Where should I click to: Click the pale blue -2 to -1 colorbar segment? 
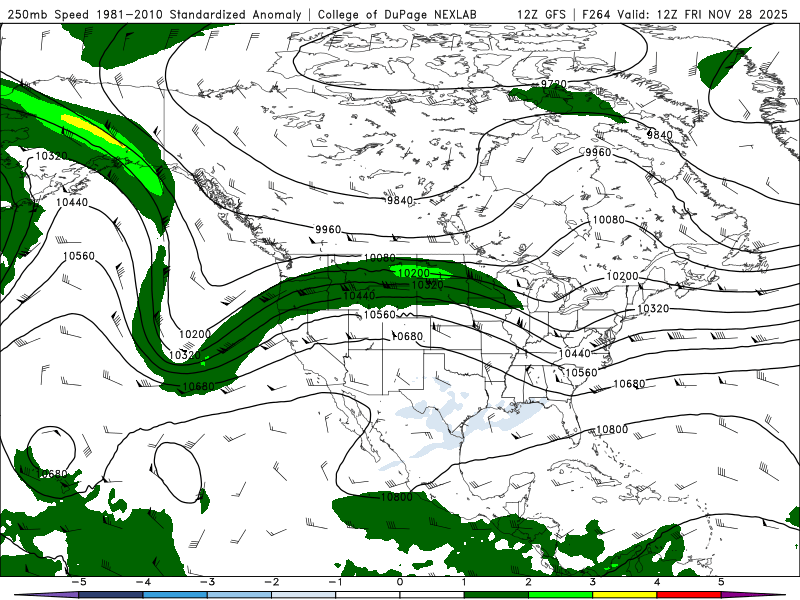point(304,595)
